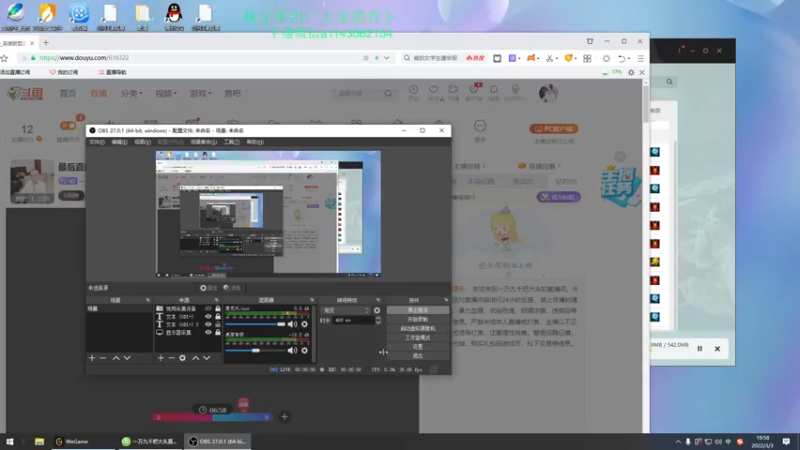Open the browser undo-close dropdown arrow
800x450 pixels.
pyautogui.click(x=628, y=58)
